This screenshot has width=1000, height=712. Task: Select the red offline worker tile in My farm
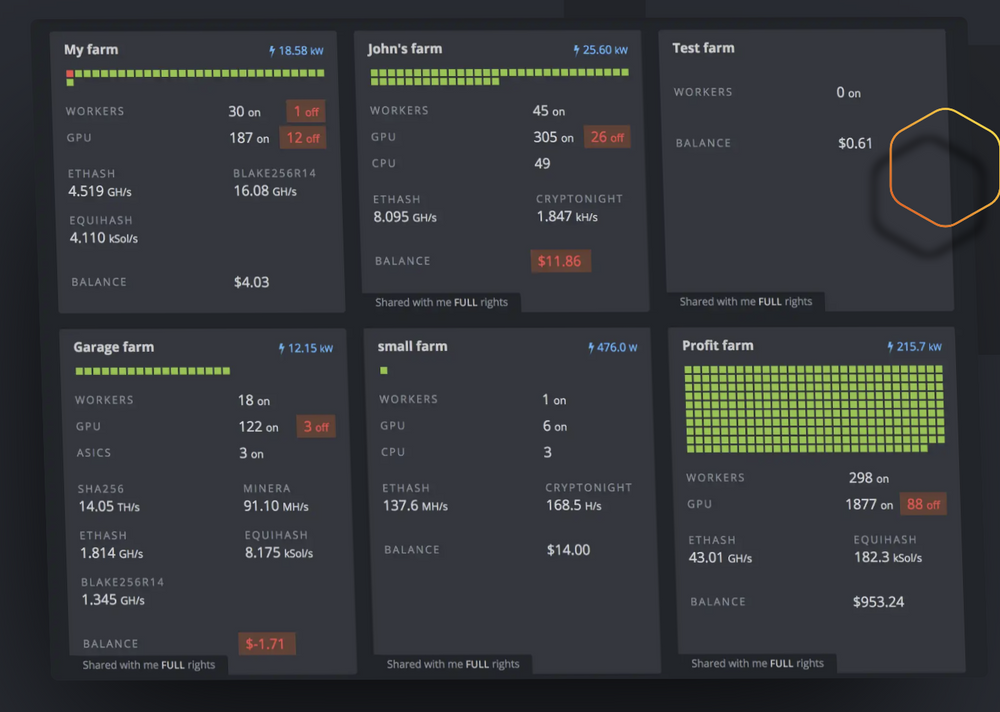[x=69, y=73]
